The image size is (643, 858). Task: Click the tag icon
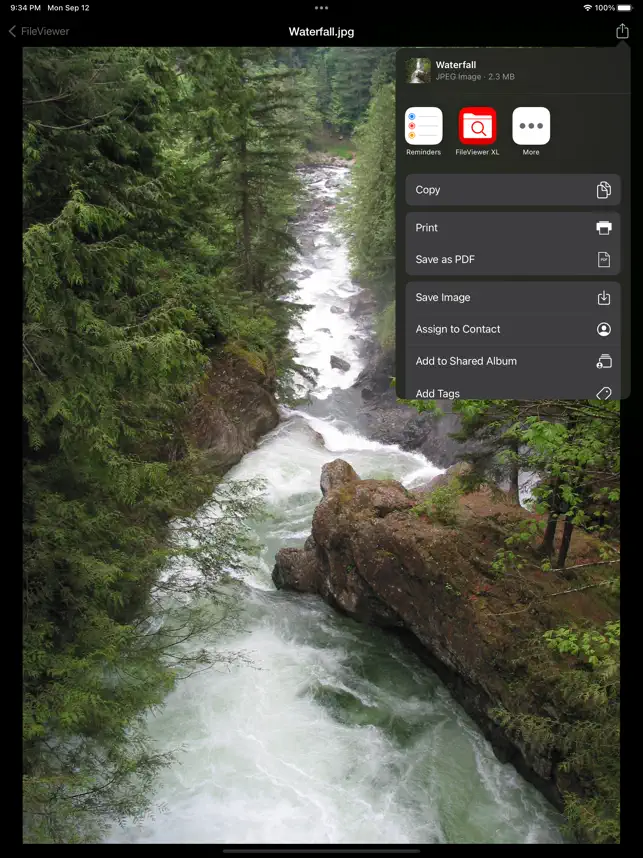pyautogui.click(x=604, y=392)
